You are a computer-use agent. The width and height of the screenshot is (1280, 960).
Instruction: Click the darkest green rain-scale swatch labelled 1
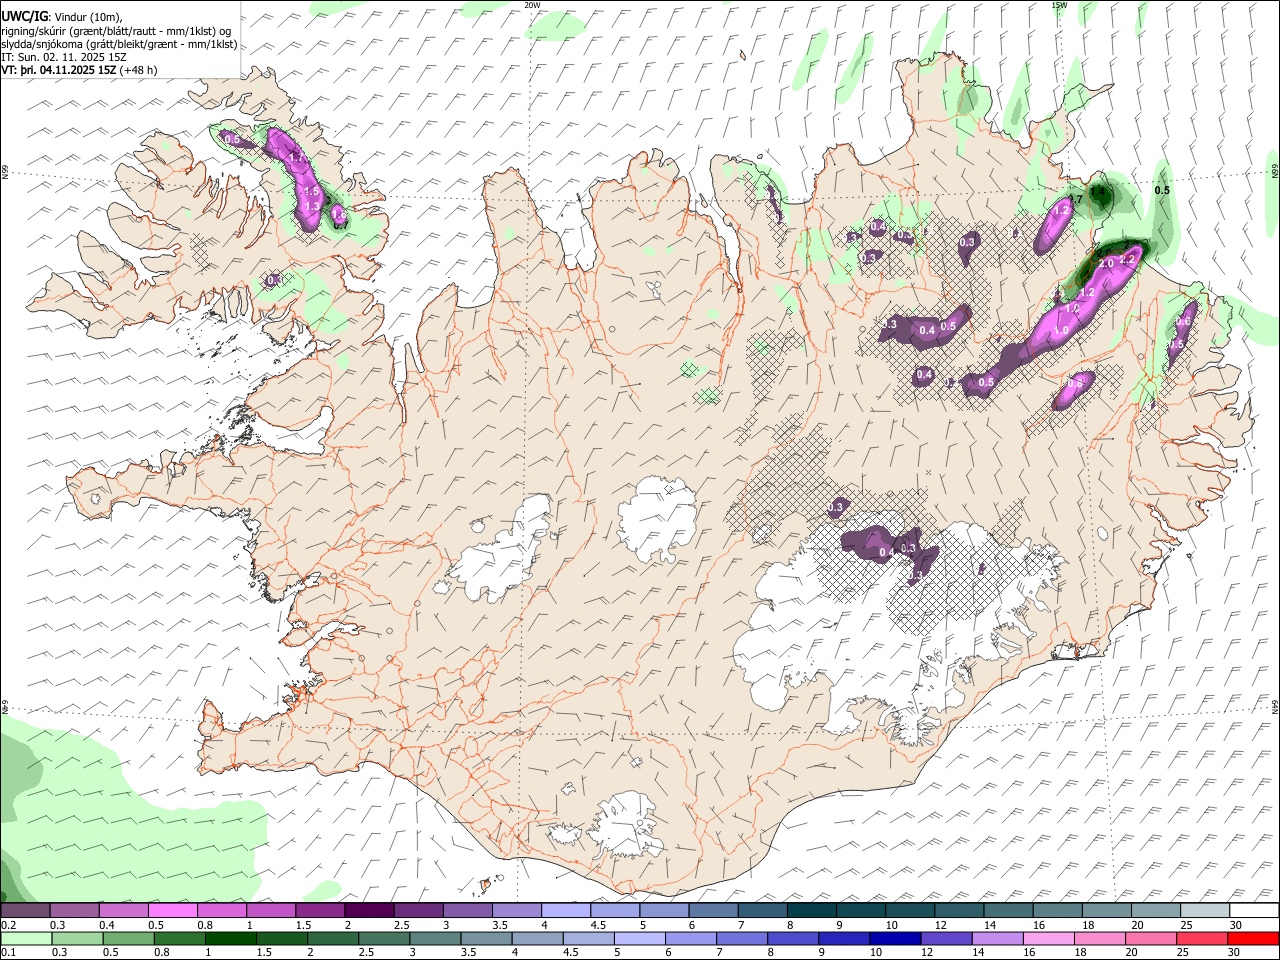tap(231, 938)
